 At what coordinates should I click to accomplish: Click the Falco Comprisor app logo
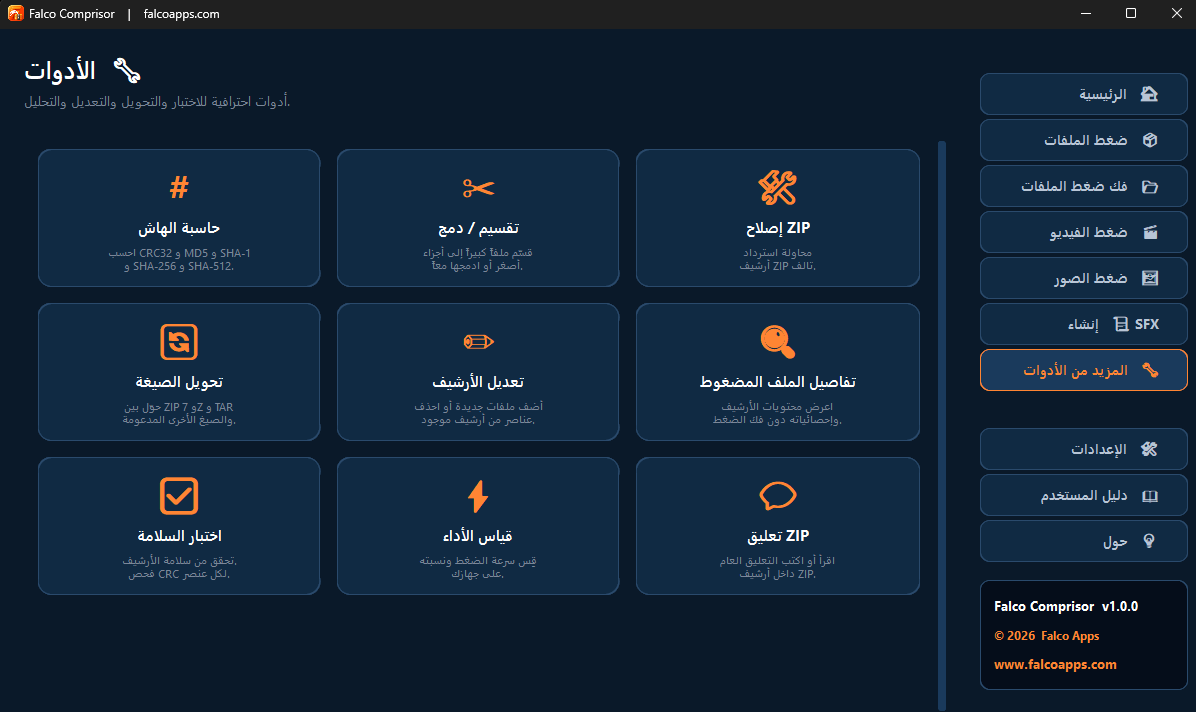15,14
